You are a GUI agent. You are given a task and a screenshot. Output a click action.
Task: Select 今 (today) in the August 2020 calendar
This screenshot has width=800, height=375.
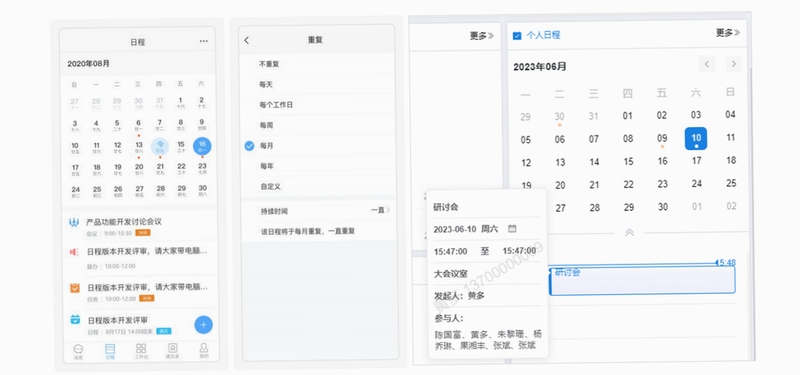point(160,146)
